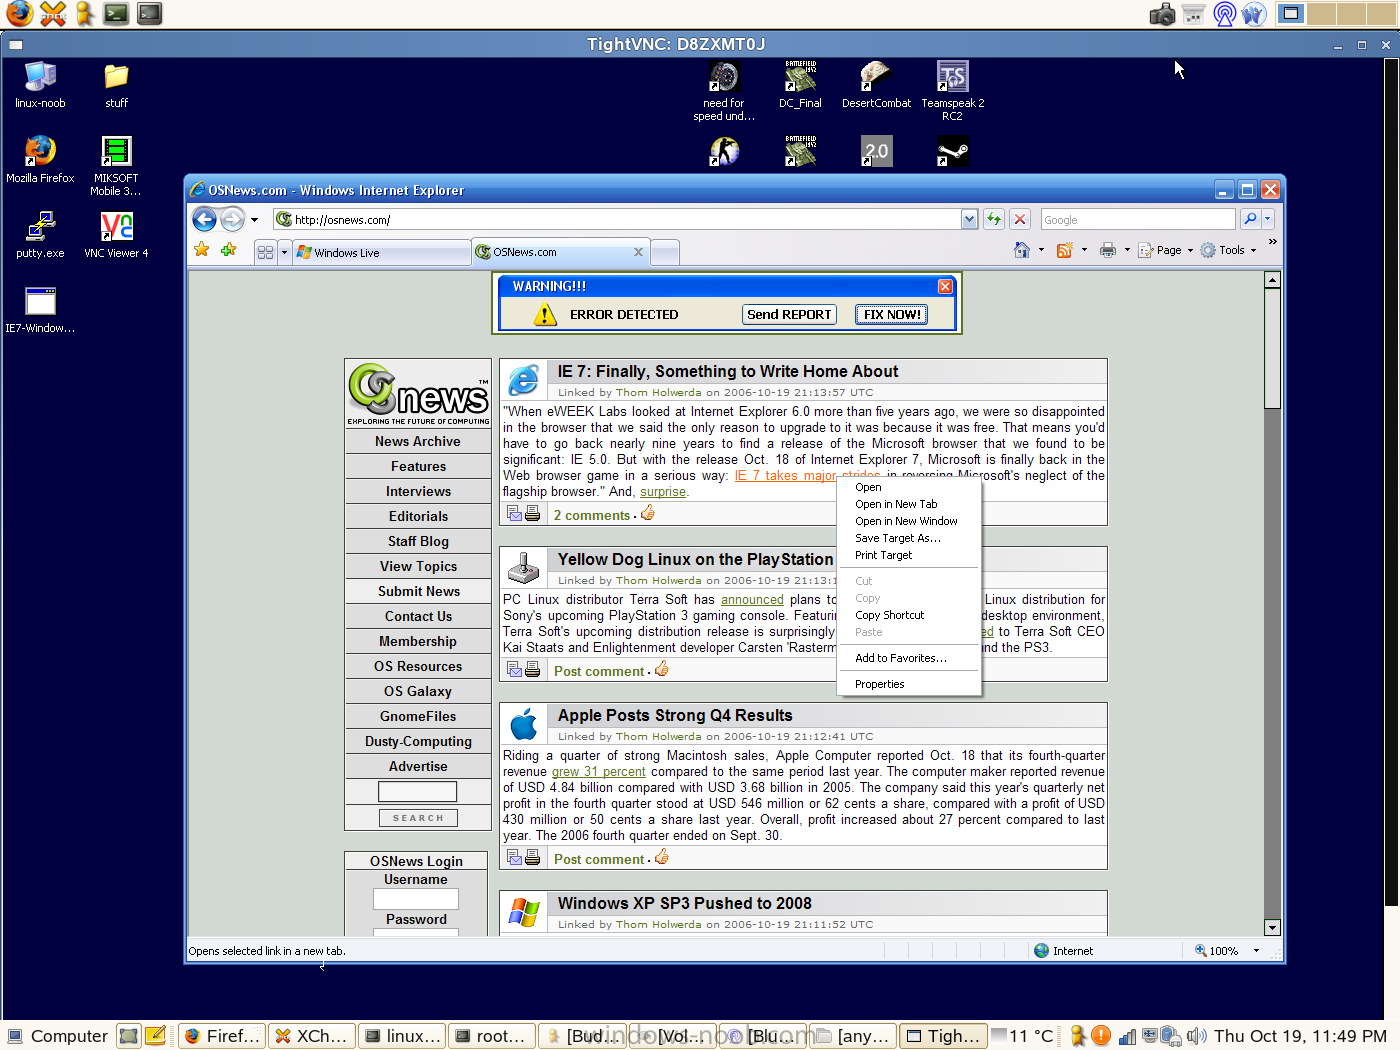Open Teamspeak 2 RC2 desktop shortcut
The height and width of the screenshot is (1050, 1400).
pos(952,91)
